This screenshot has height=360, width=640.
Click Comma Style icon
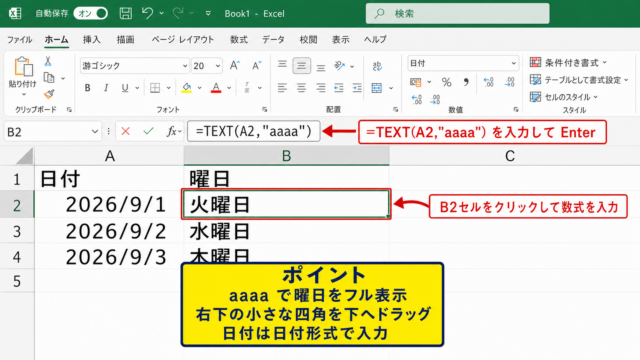click(x=466, y=82)
